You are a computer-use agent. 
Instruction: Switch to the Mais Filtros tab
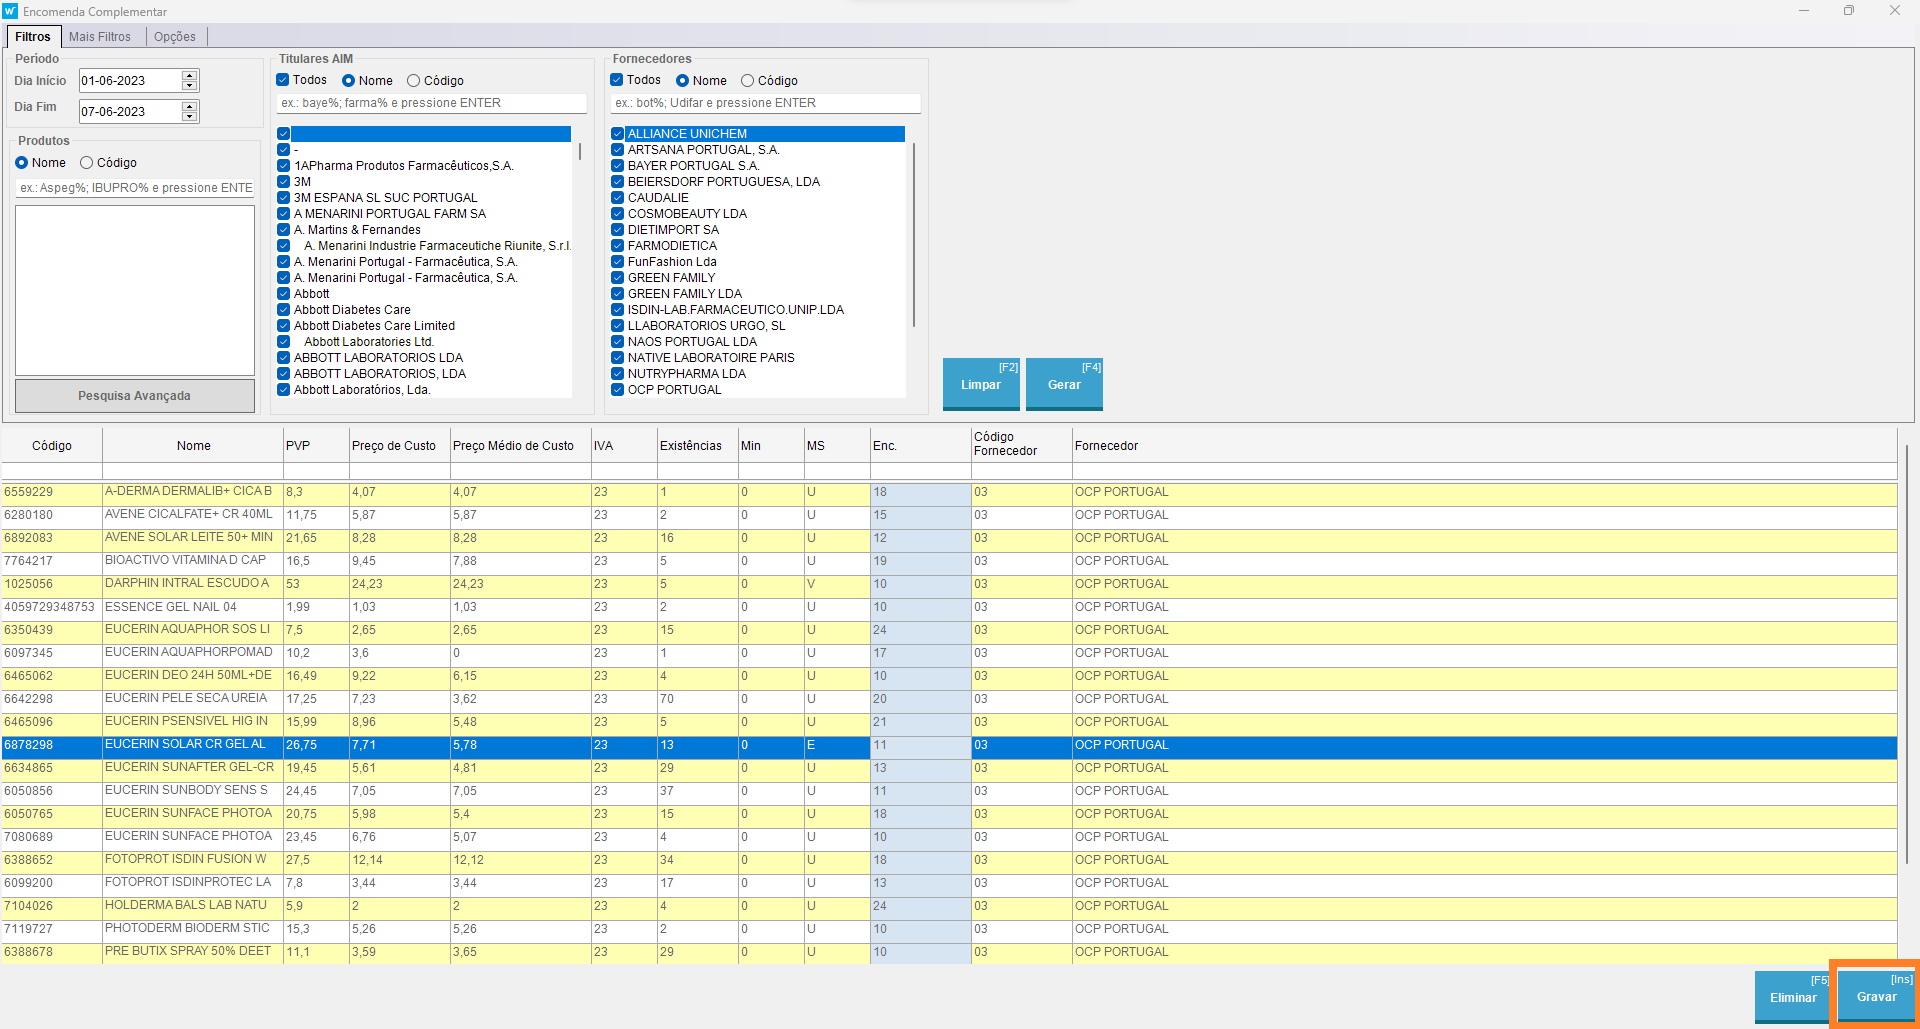[100, 37]
